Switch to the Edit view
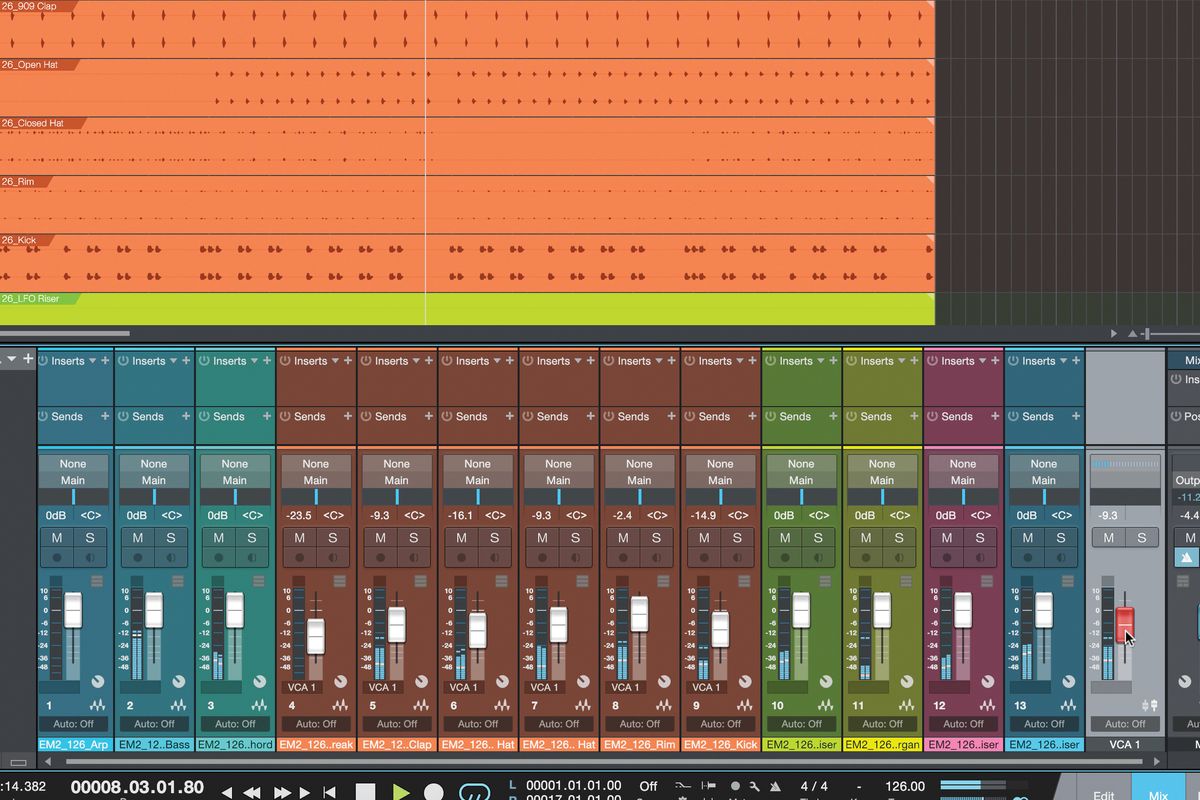The height and width of the screenshot is (800, 1200). click(x=1102, y=792)
